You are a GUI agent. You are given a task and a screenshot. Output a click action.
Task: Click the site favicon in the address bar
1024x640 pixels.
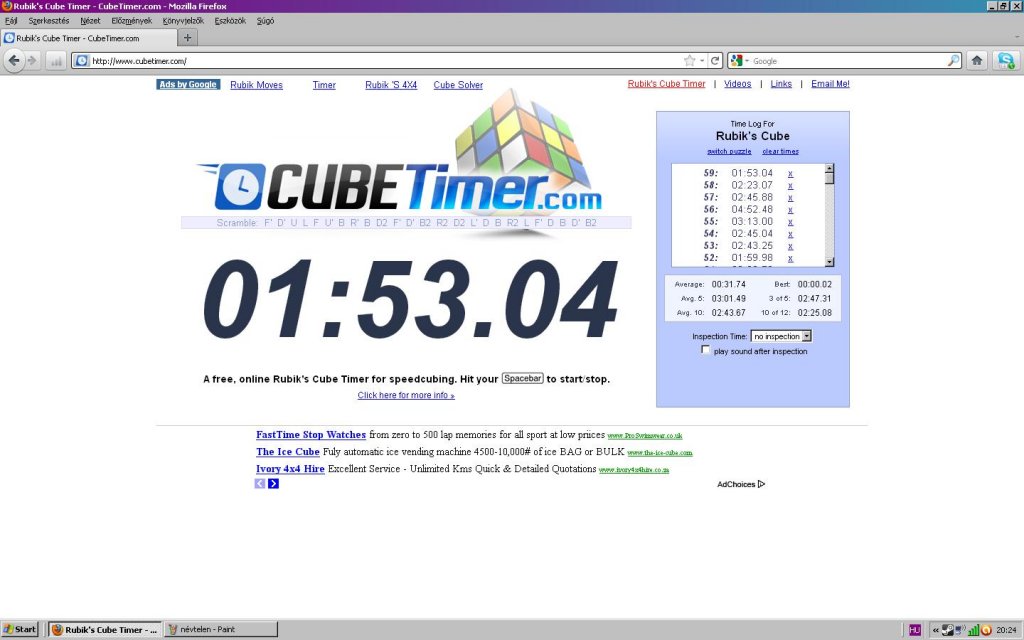[x=82, y=61]
